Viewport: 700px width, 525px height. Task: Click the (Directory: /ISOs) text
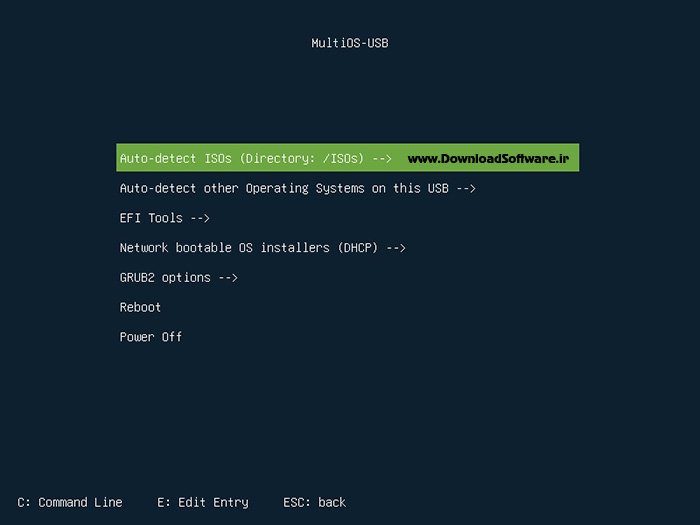[x=302, y=158]
